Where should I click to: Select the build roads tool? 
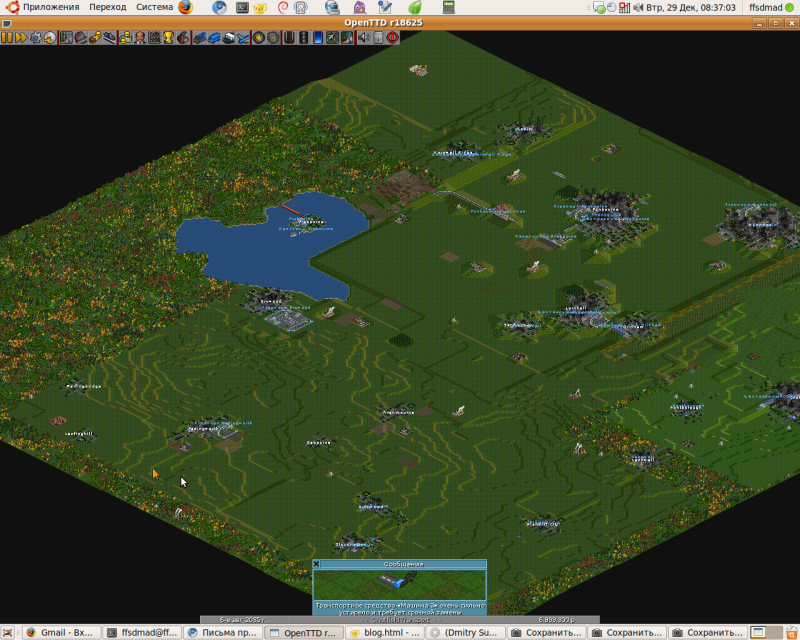coord(303,38)
